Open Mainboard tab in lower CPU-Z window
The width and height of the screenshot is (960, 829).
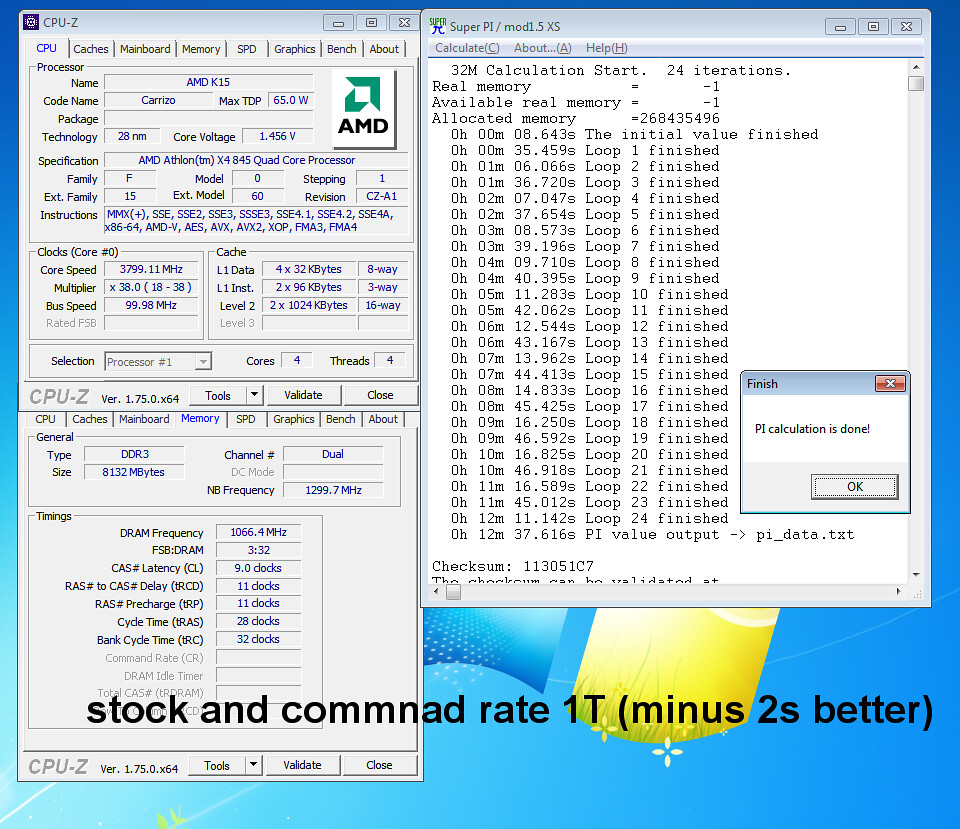click(x=144, y=419)
